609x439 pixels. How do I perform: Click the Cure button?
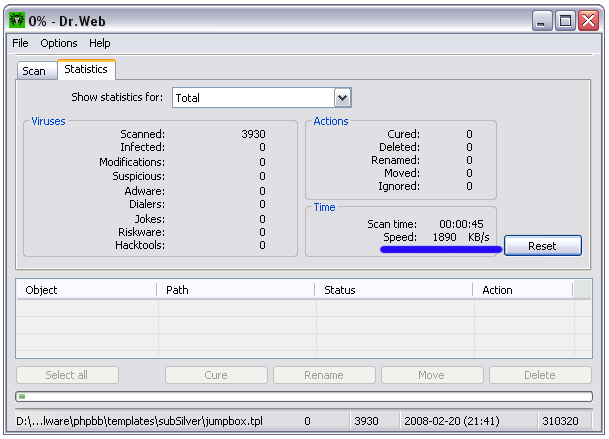pyautogui.click(x=216, y=375)
